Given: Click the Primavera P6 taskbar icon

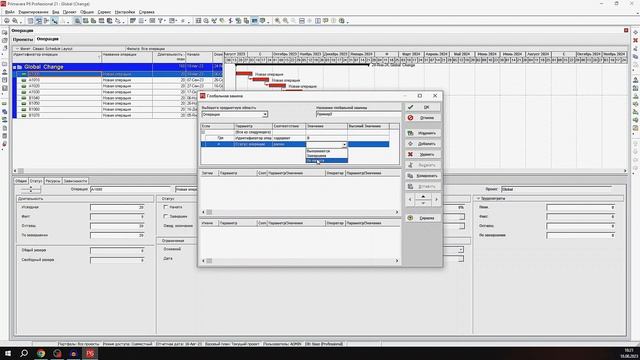Looking at the screenshot, I should point(90,353).
